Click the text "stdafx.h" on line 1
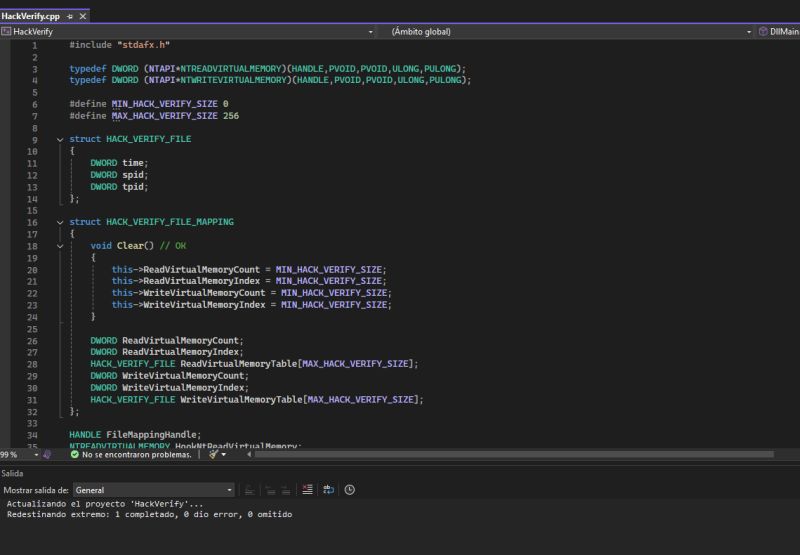The width and height of the screenshot is (800, 555). (x=143, y=45)
